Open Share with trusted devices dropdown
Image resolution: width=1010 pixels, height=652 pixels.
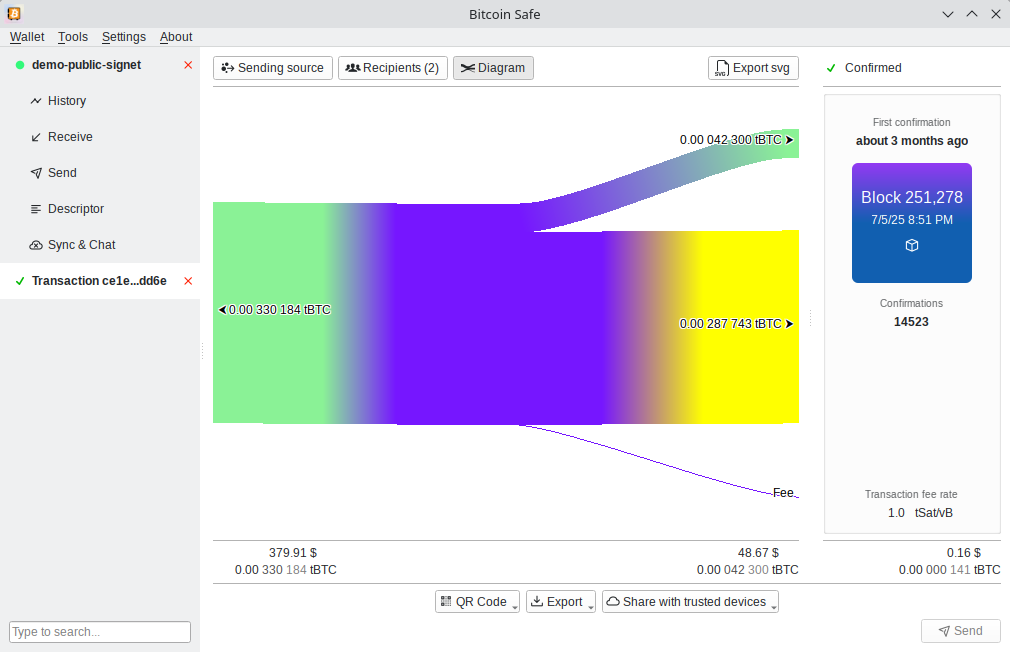point(690,602)
